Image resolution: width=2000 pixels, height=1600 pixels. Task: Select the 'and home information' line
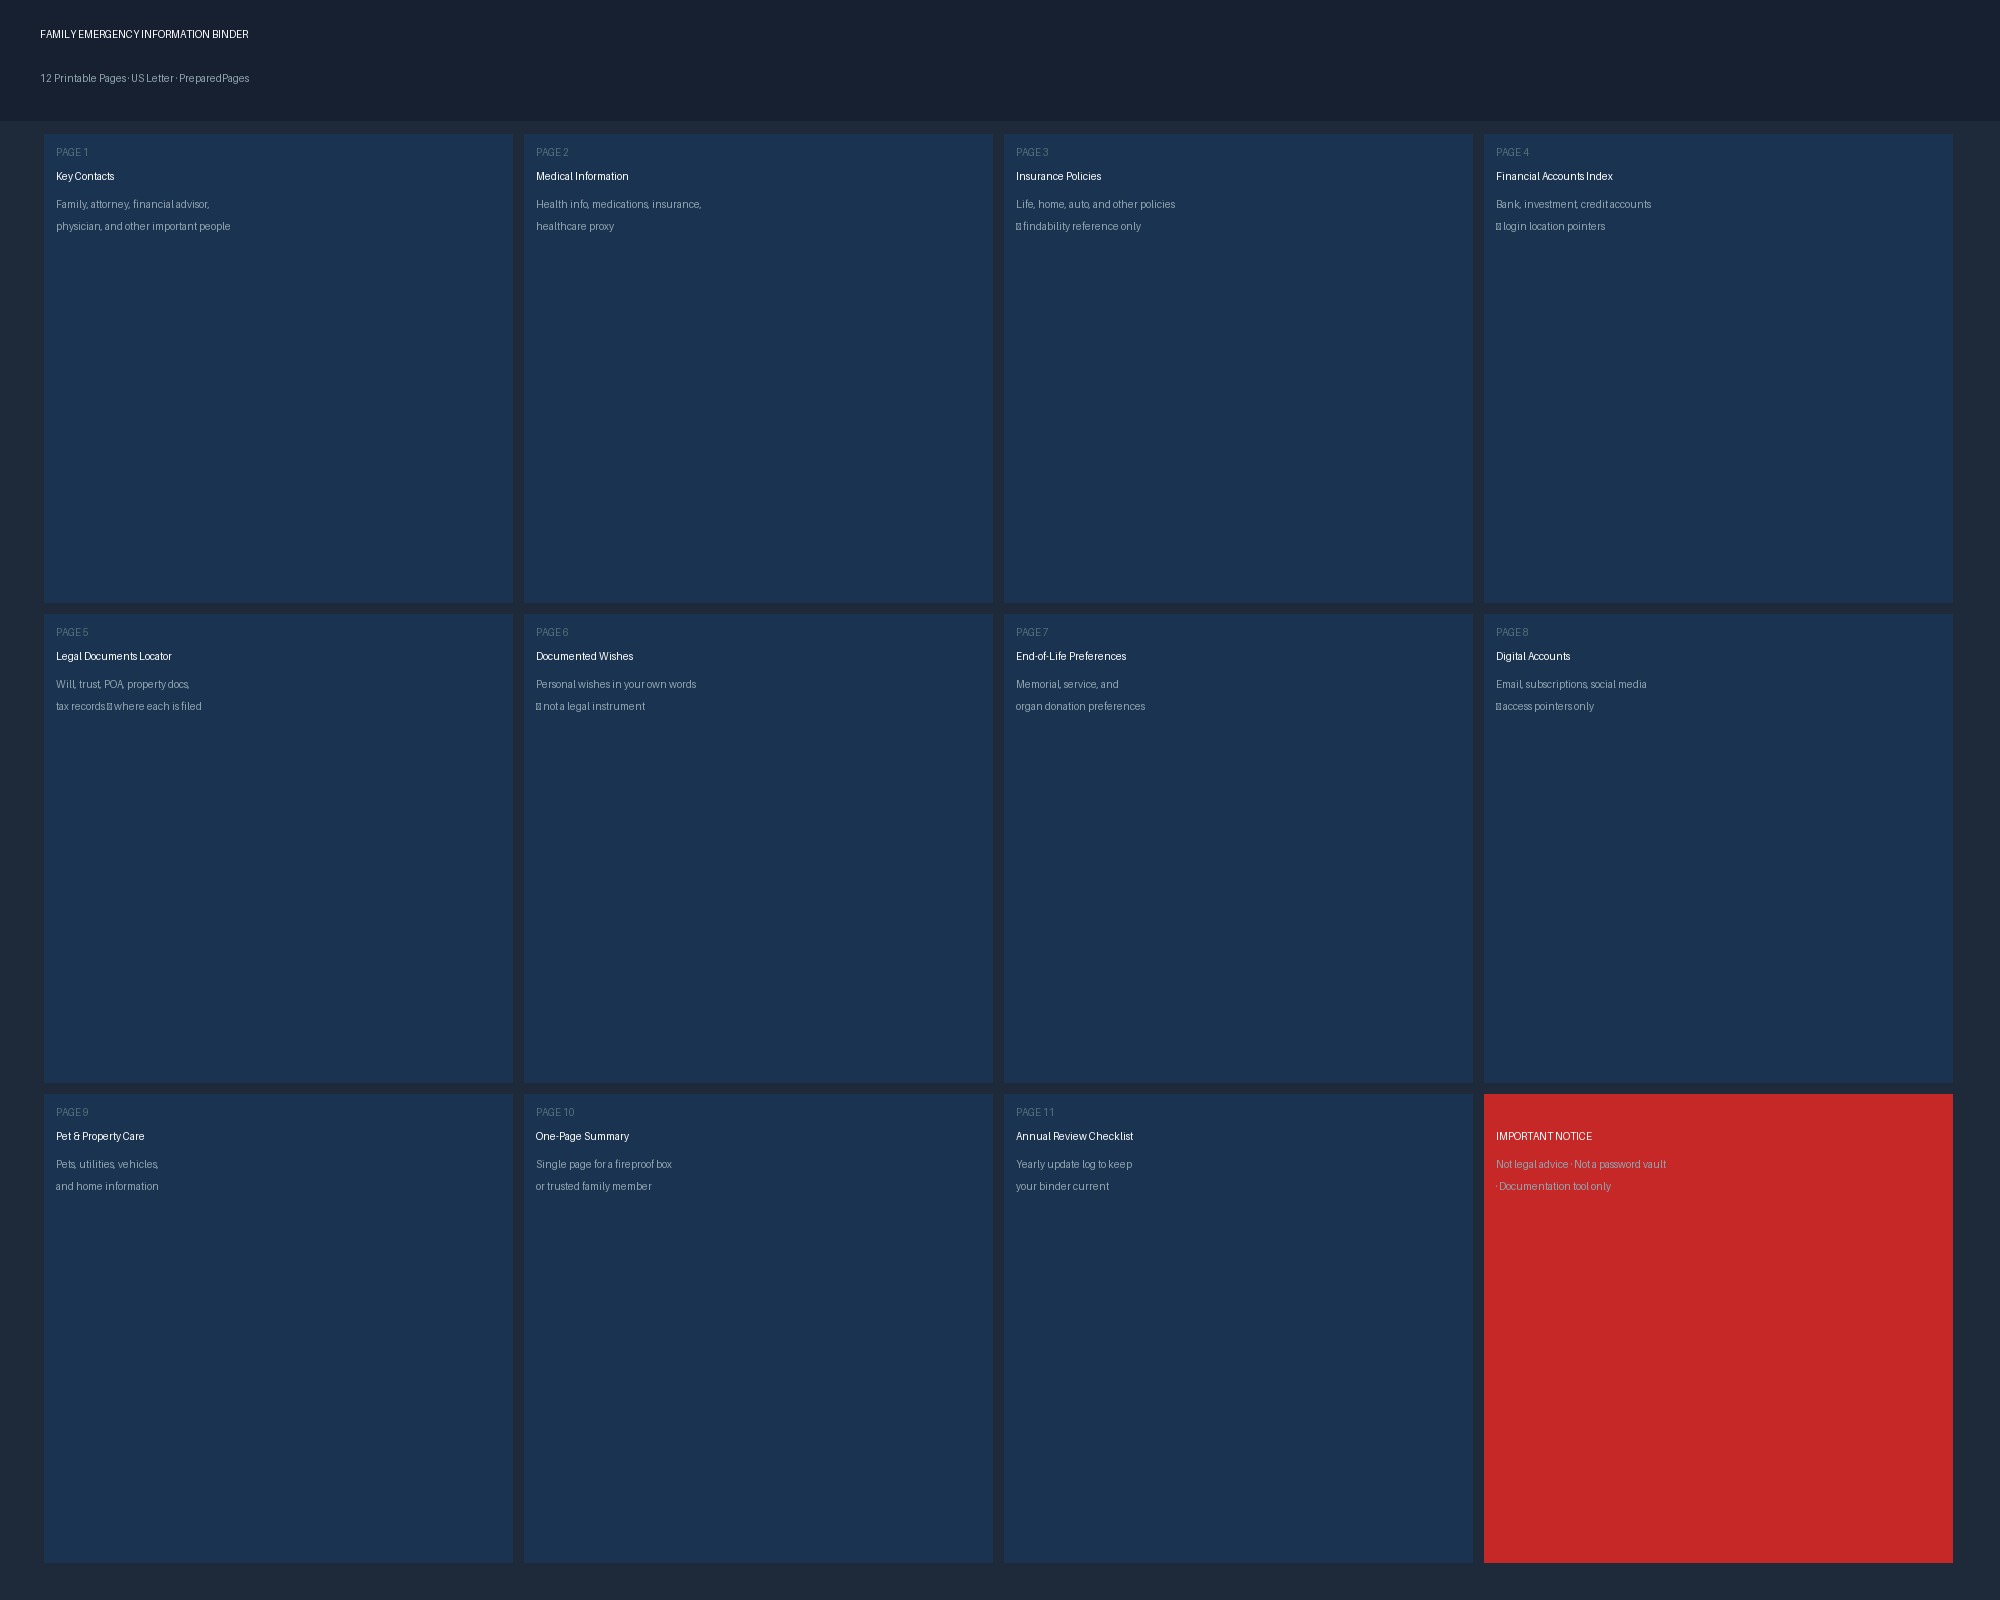click(x=107, y=1186)
